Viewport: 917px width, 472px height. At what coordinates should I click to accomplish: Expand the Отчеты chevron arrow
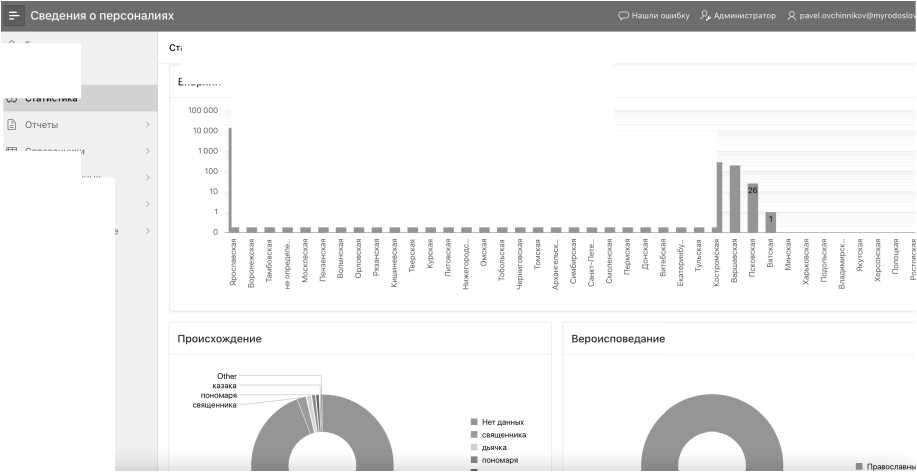pyautogui.click(x=147, y=125)
